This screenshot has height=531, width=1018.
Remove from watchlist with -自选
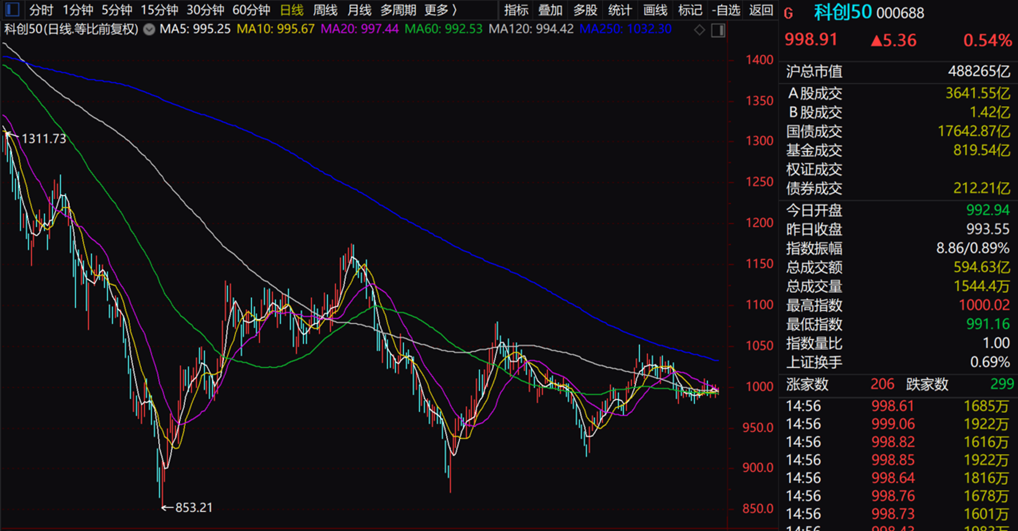726,10
